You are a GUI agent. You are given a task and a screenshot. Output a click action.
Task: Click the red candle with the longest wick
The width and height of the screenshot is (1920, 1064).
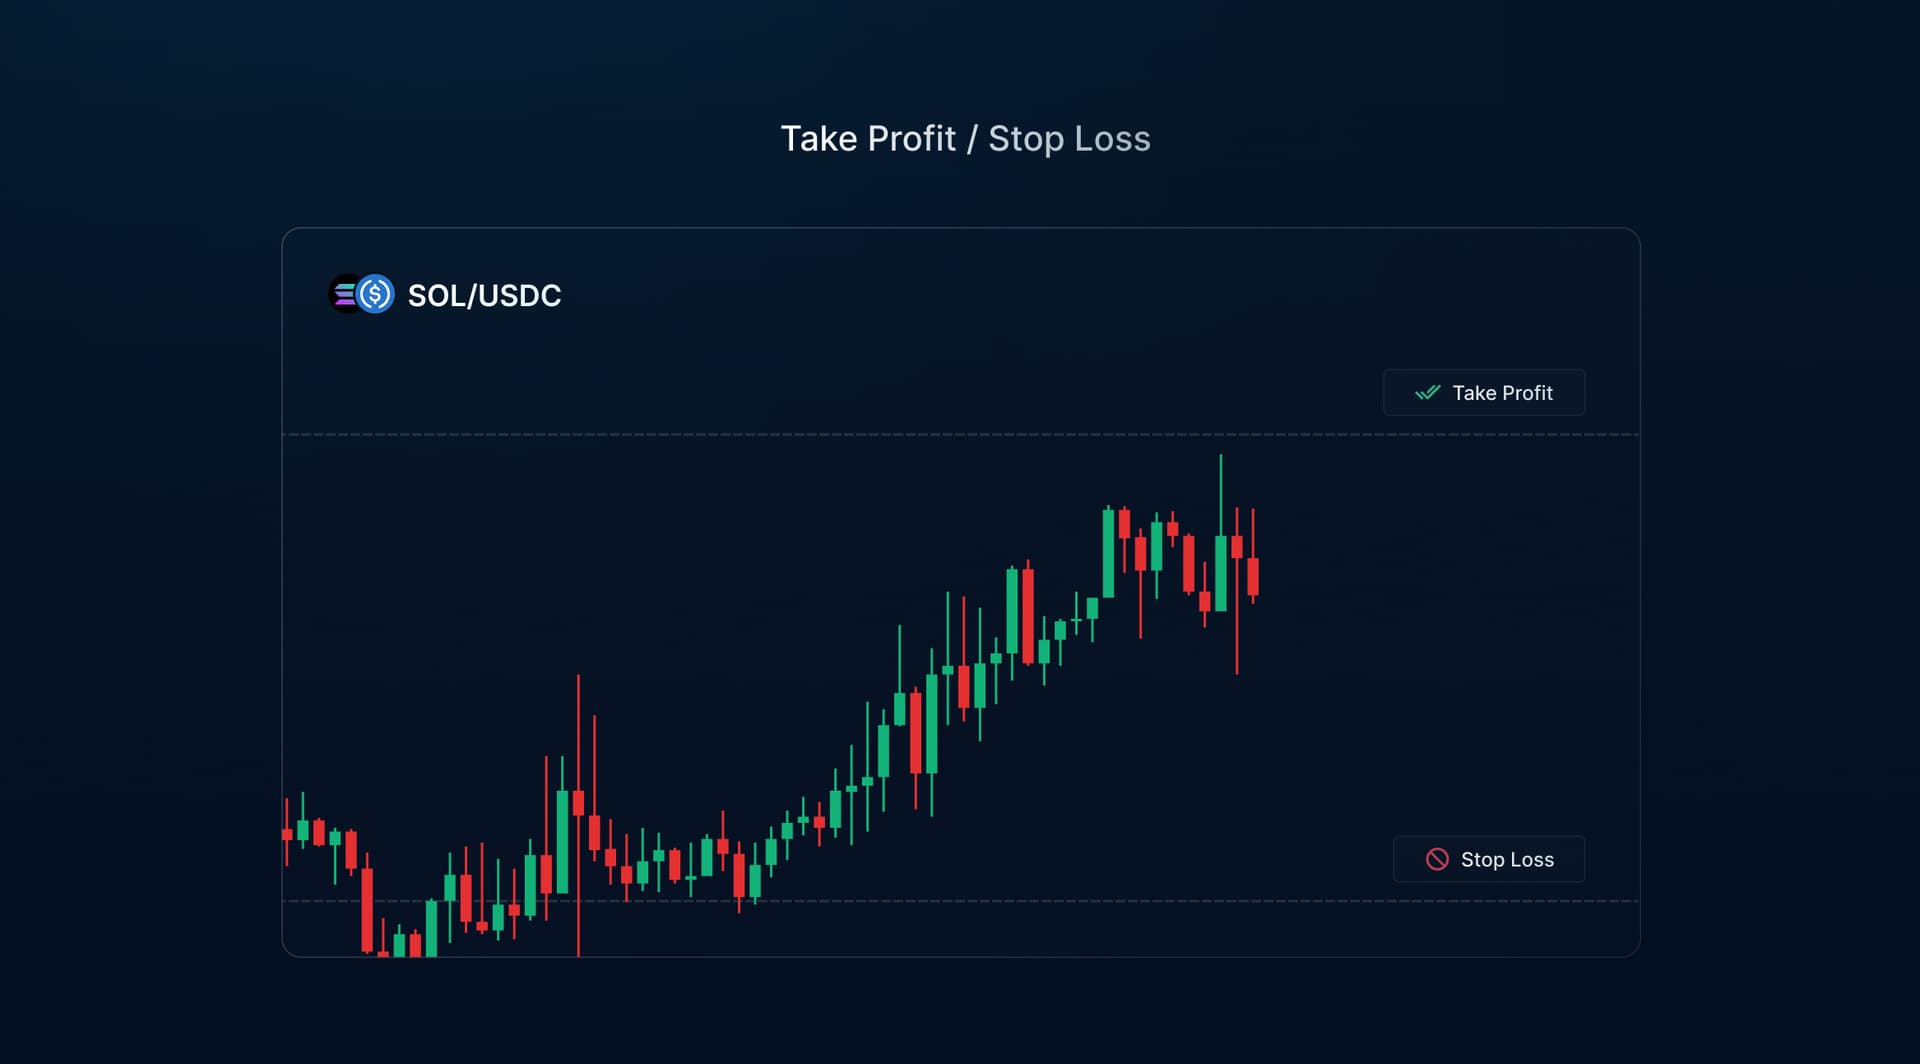(x=578, y=803)
